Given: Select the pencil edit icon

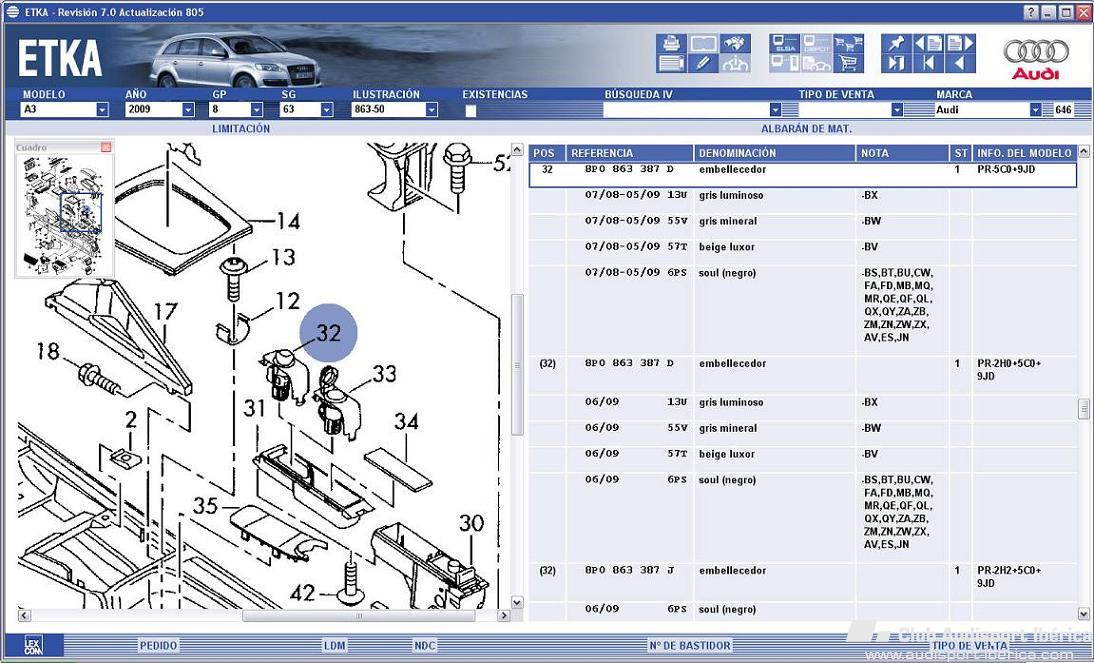Looking at the screenshot, I should click(703, 64).
